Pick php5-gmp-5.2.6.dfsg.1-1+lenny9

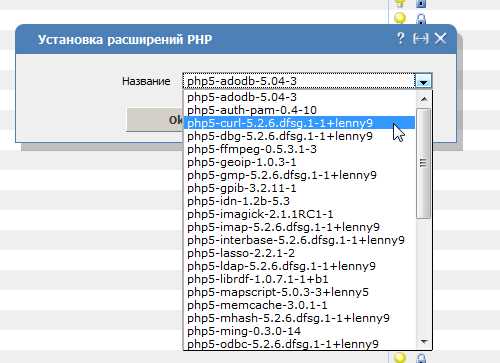[x=299, y=175]
